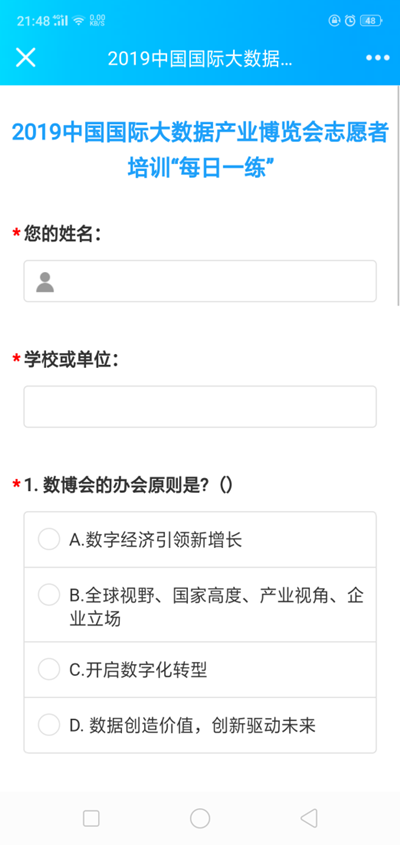The width and height of the screenshot is (400, 845).
Task: Tap the page title 2019中国国际大数据 in header
Action: coord(200,59)
